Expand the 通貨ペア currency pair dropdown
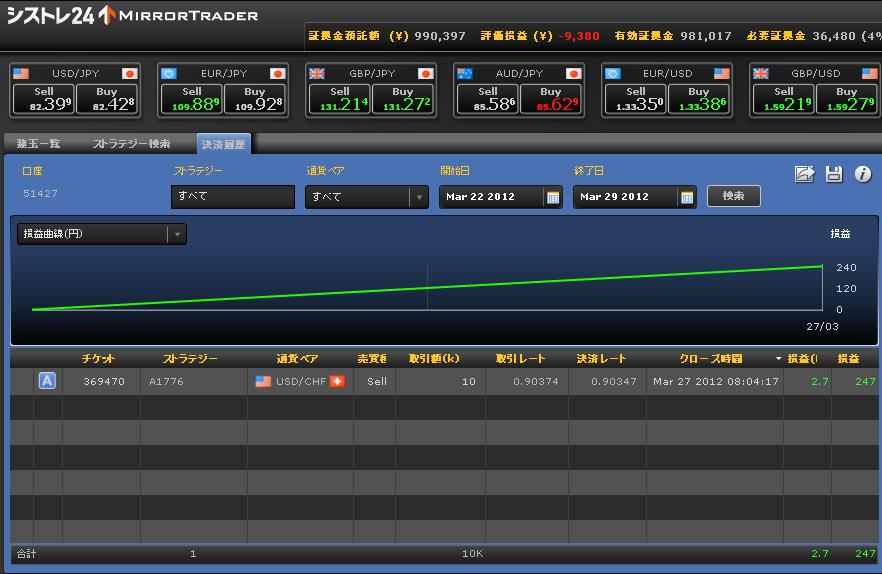Image resolution: width=882 pixels, height=574 pixels. click(x=418, y=197)
